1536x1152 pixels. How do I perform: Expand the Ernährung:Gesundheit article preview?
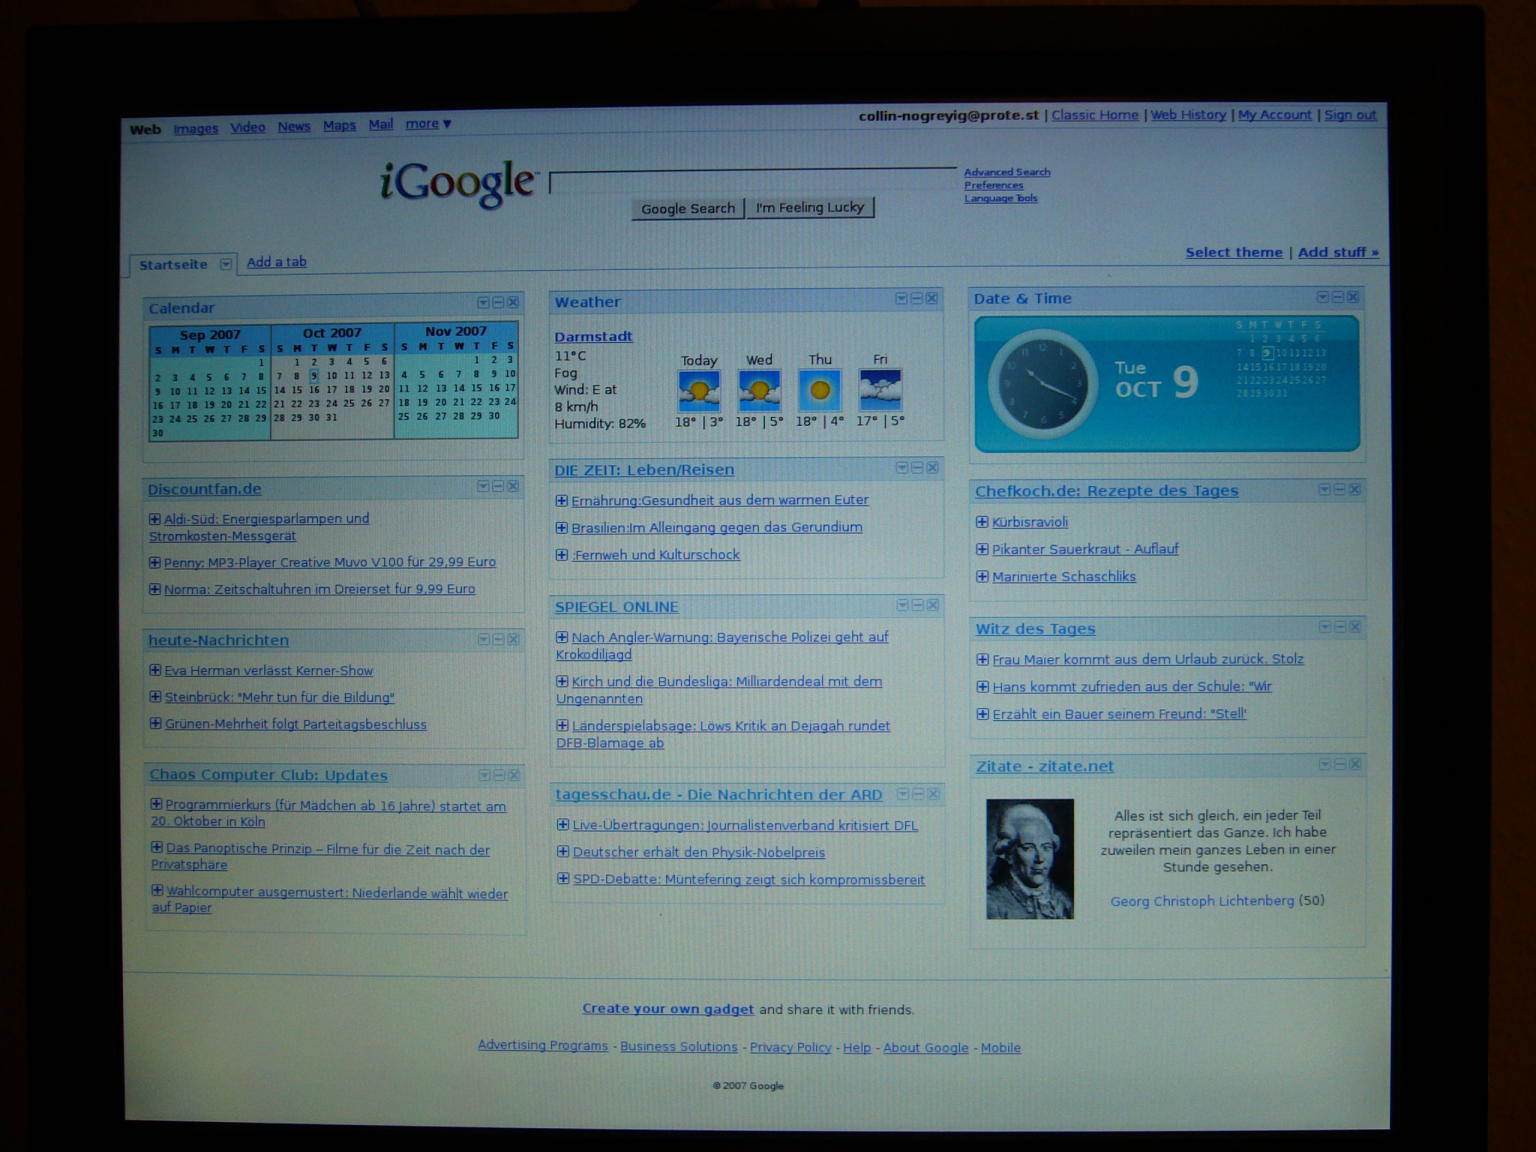point(562,500)
